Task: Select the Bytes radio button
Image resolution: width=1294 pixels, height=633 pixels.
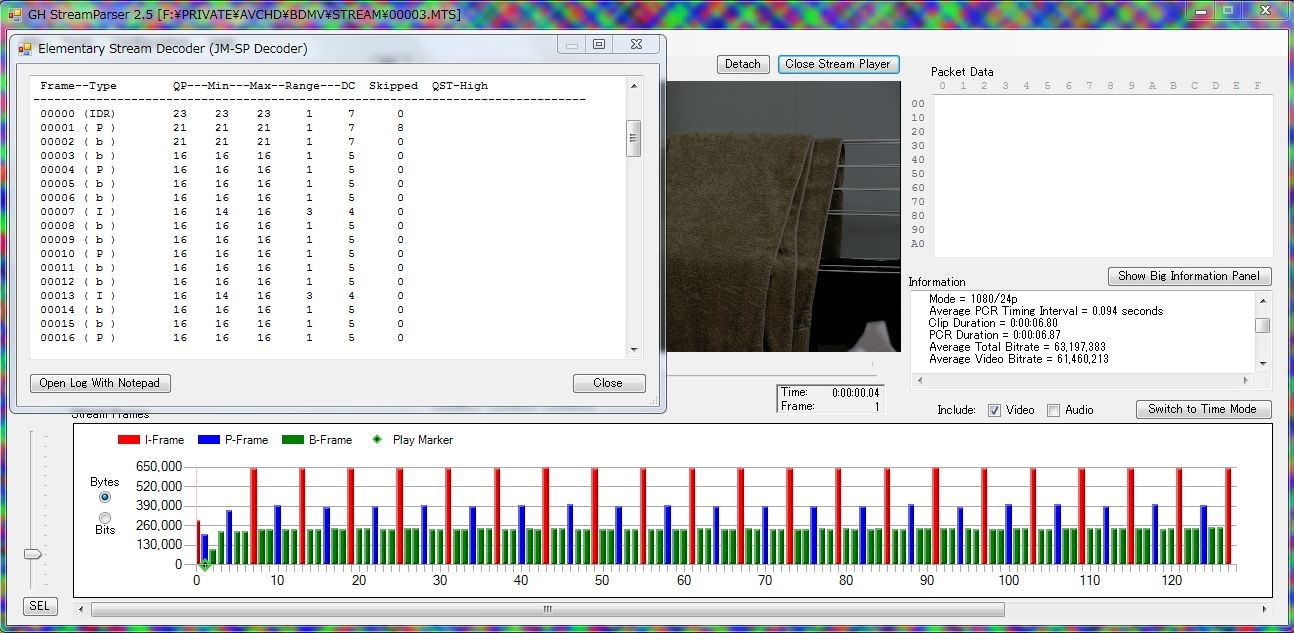Action: pyautogui.click(x=105, y=497)
